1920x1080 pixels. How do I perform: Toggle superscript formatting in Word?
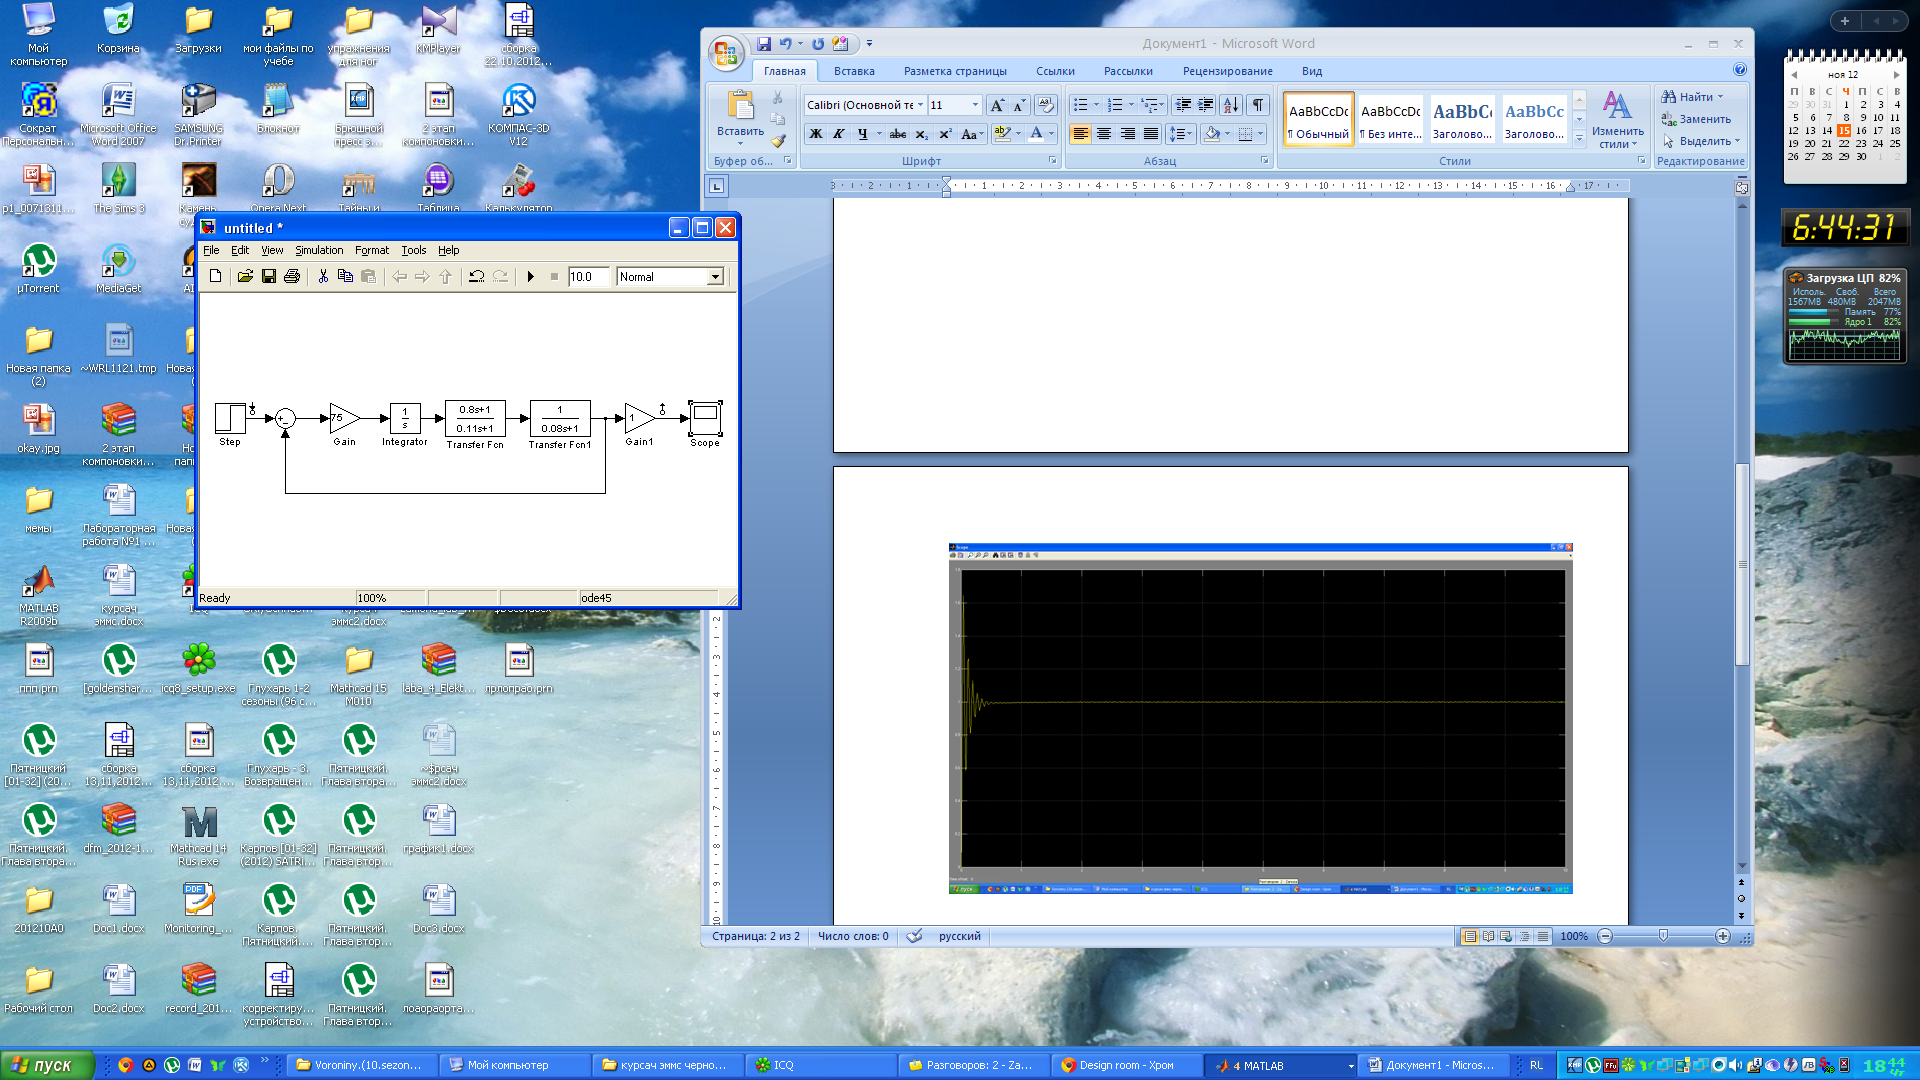click(945, 134)
